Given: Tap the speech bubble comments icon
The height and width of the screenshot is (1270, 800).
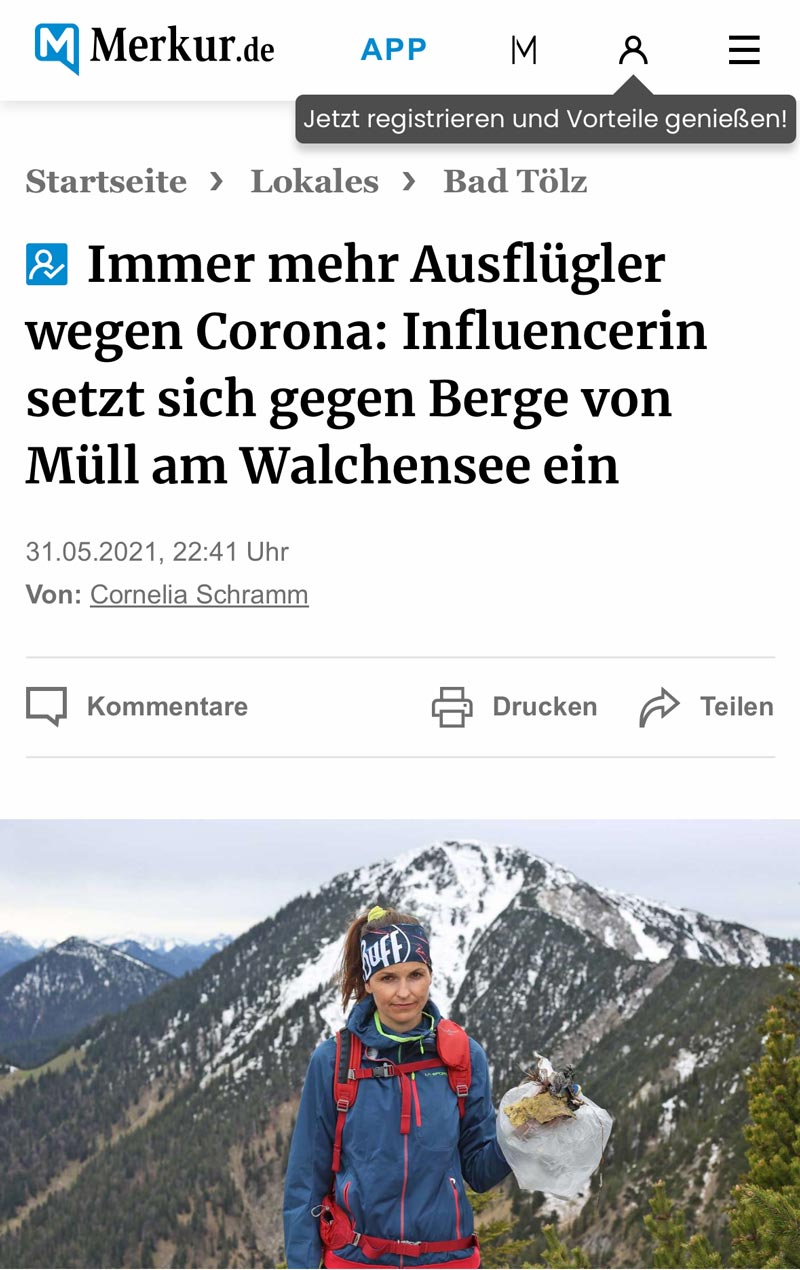Looking at the screenshot, I should 46,706.
